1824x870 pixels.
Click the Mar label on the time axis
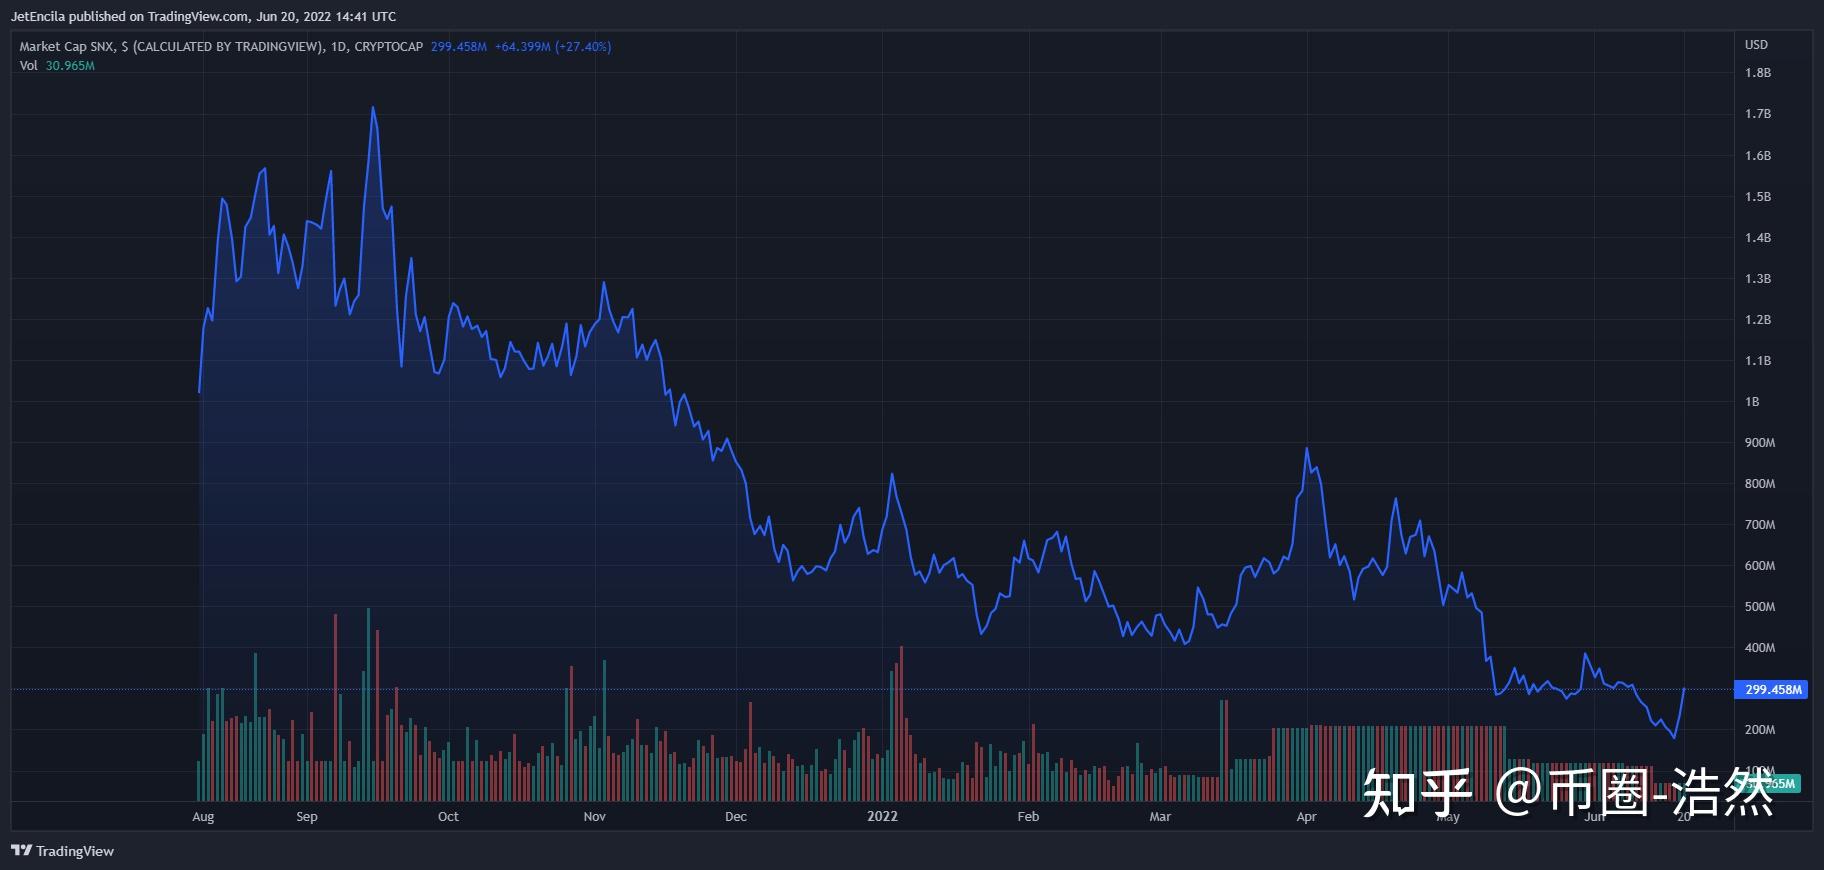click(x=1160, y=817)
